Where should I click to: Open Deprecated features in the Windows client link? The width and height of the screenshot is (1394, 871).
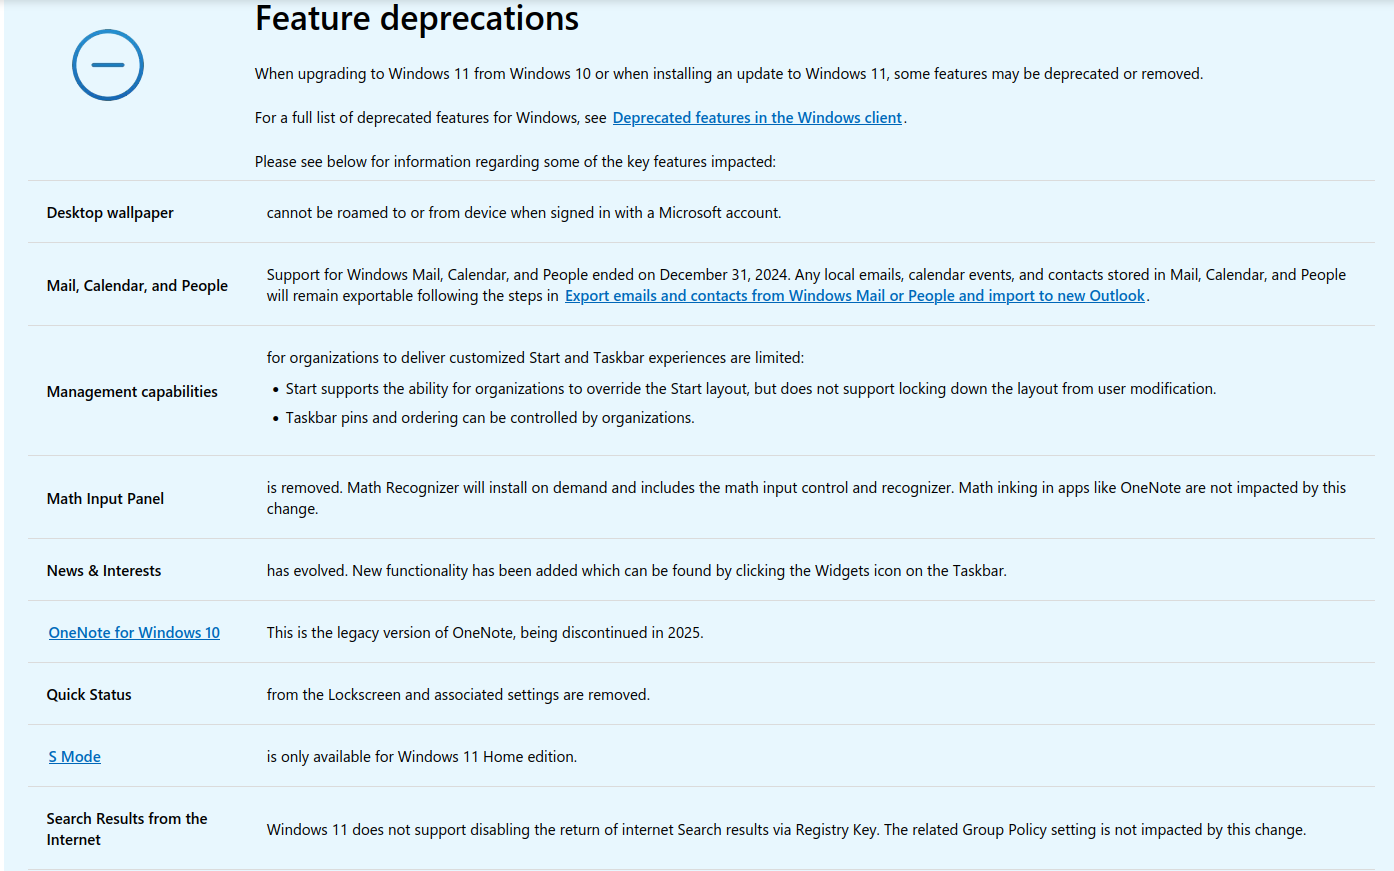click(x=757, y=118)
